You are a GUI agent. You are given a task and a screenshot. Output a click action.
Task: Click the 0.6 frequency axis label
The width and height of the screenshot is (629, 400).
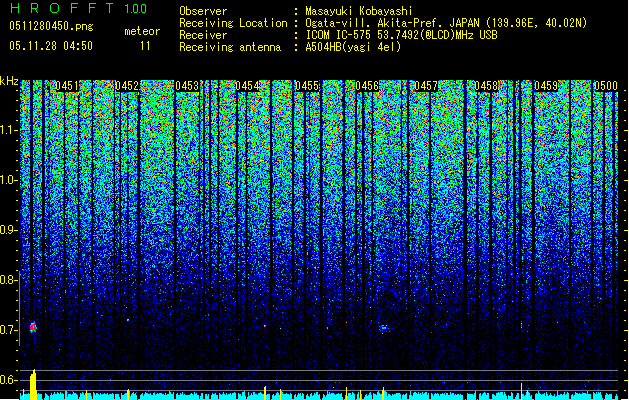click(8, 380)
